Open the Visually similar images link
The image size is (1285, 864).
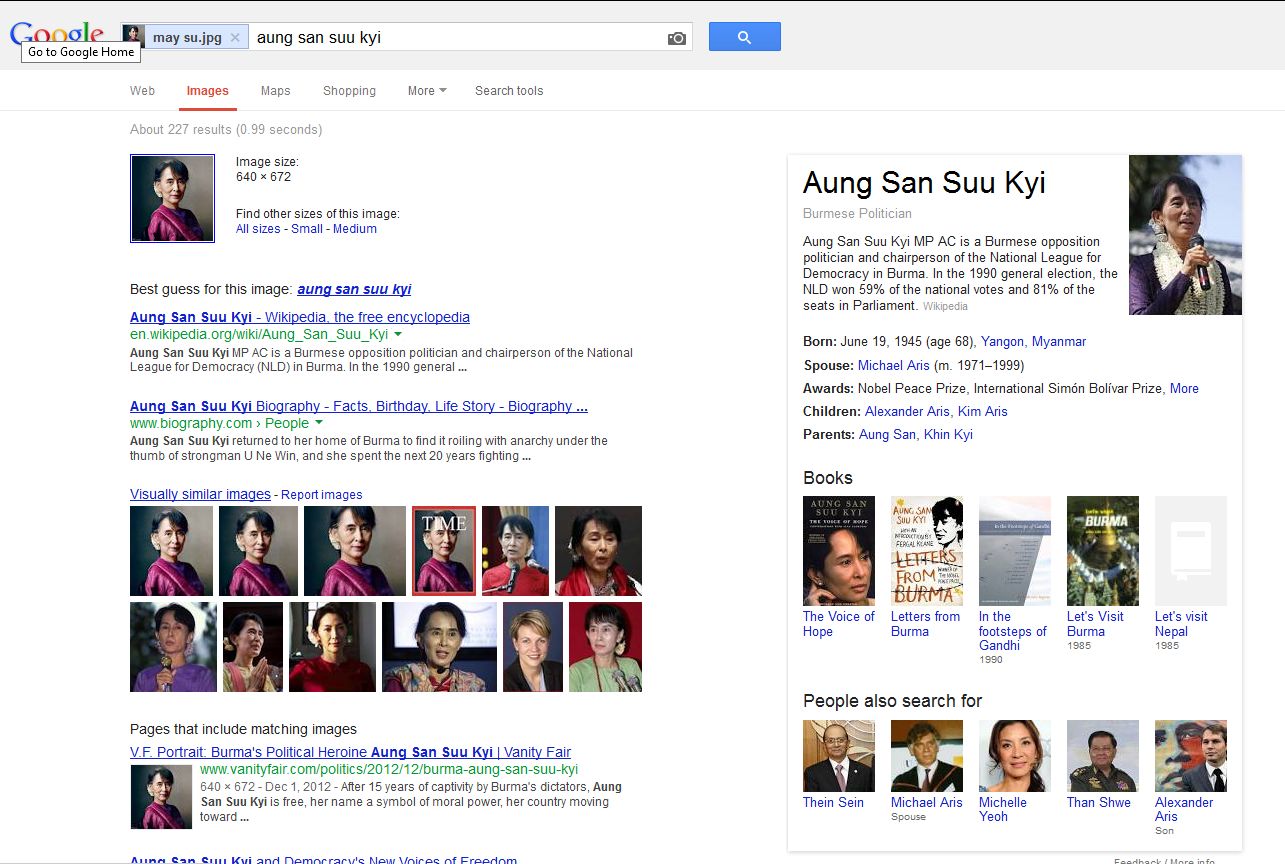[x=200, y=495]
